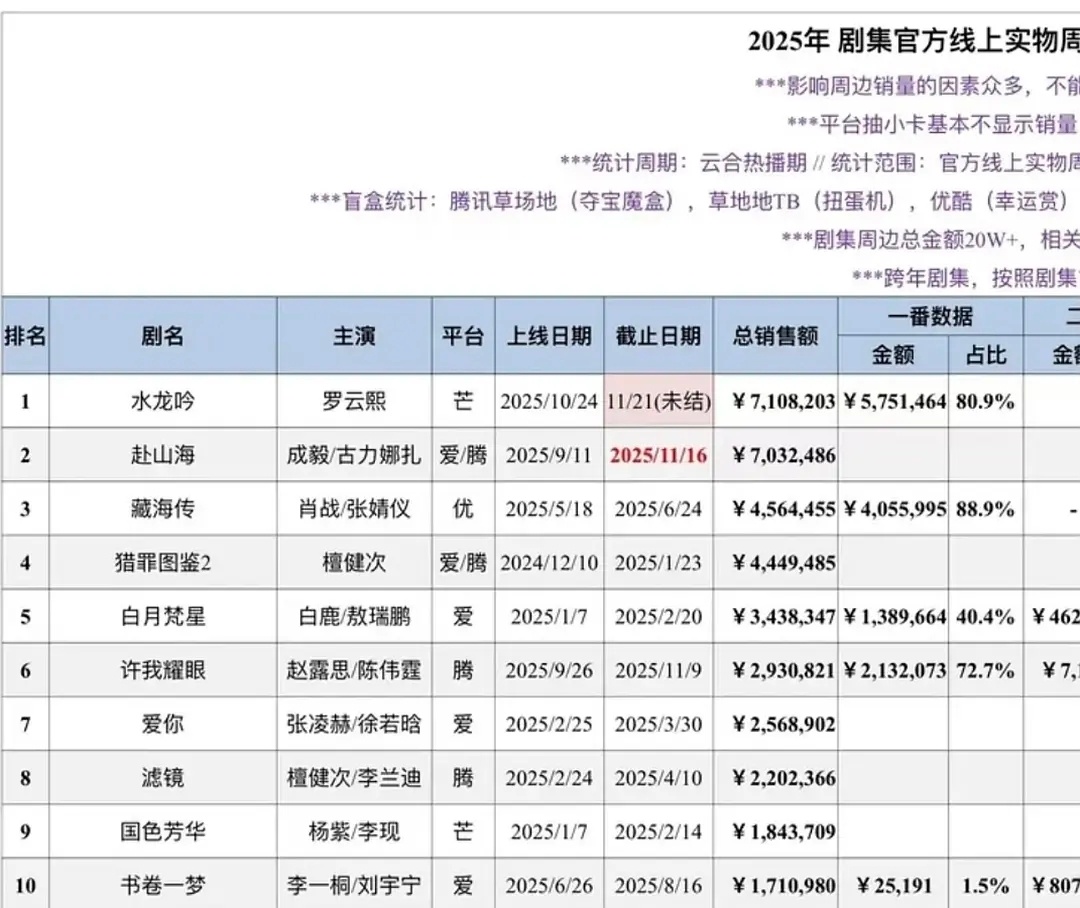Select the 藏海传 drama name cell
Viewport: 1080px width, 908px height.
tap(163, 508)
